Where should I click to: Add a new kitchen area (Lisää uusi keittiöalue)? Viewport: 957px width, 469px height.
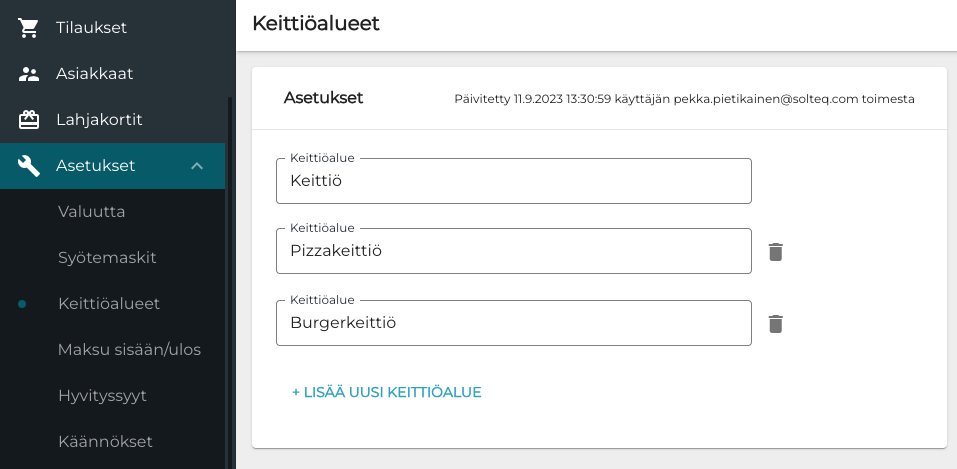(x=386, y=392)
